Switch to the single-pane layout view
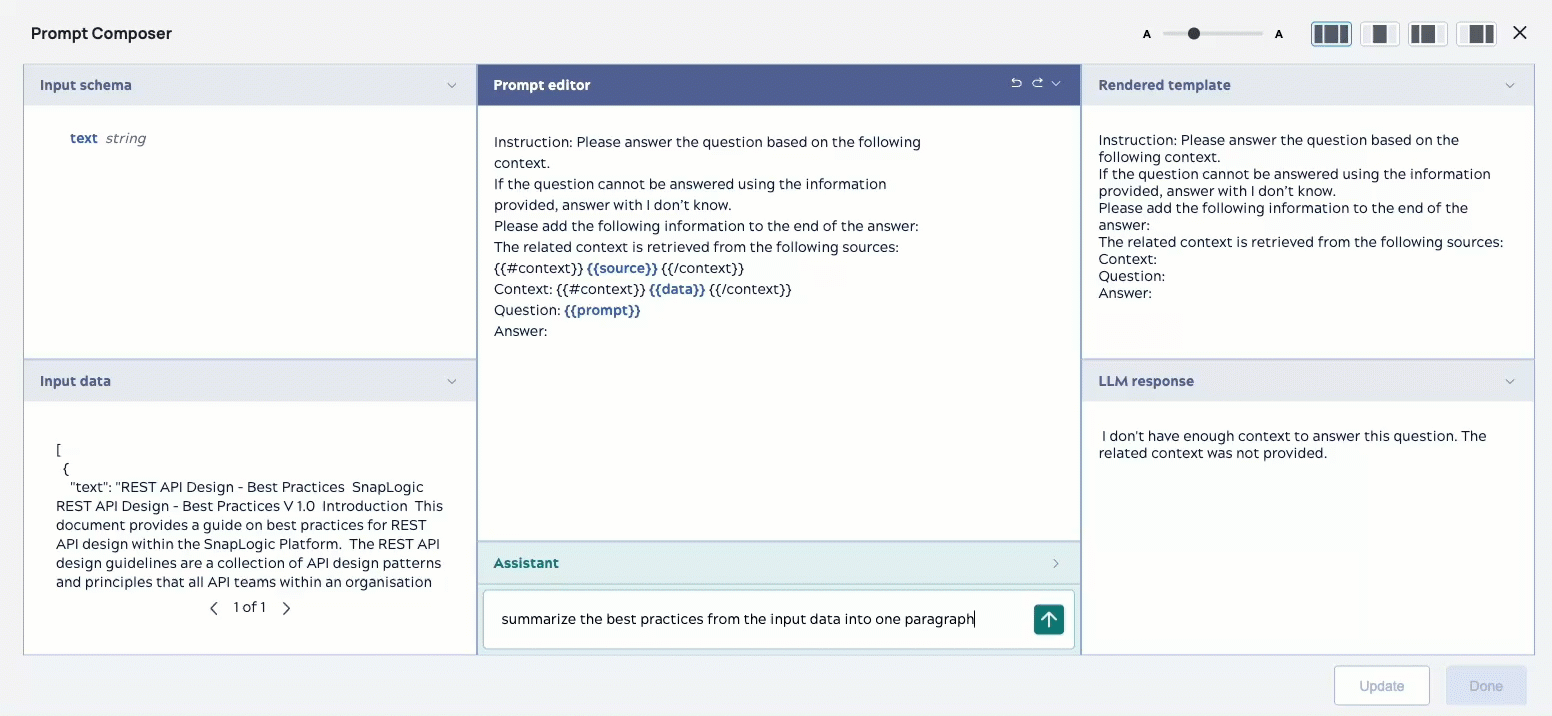The height and width of the screenshot is (716, 1552). click(1381, 33)
